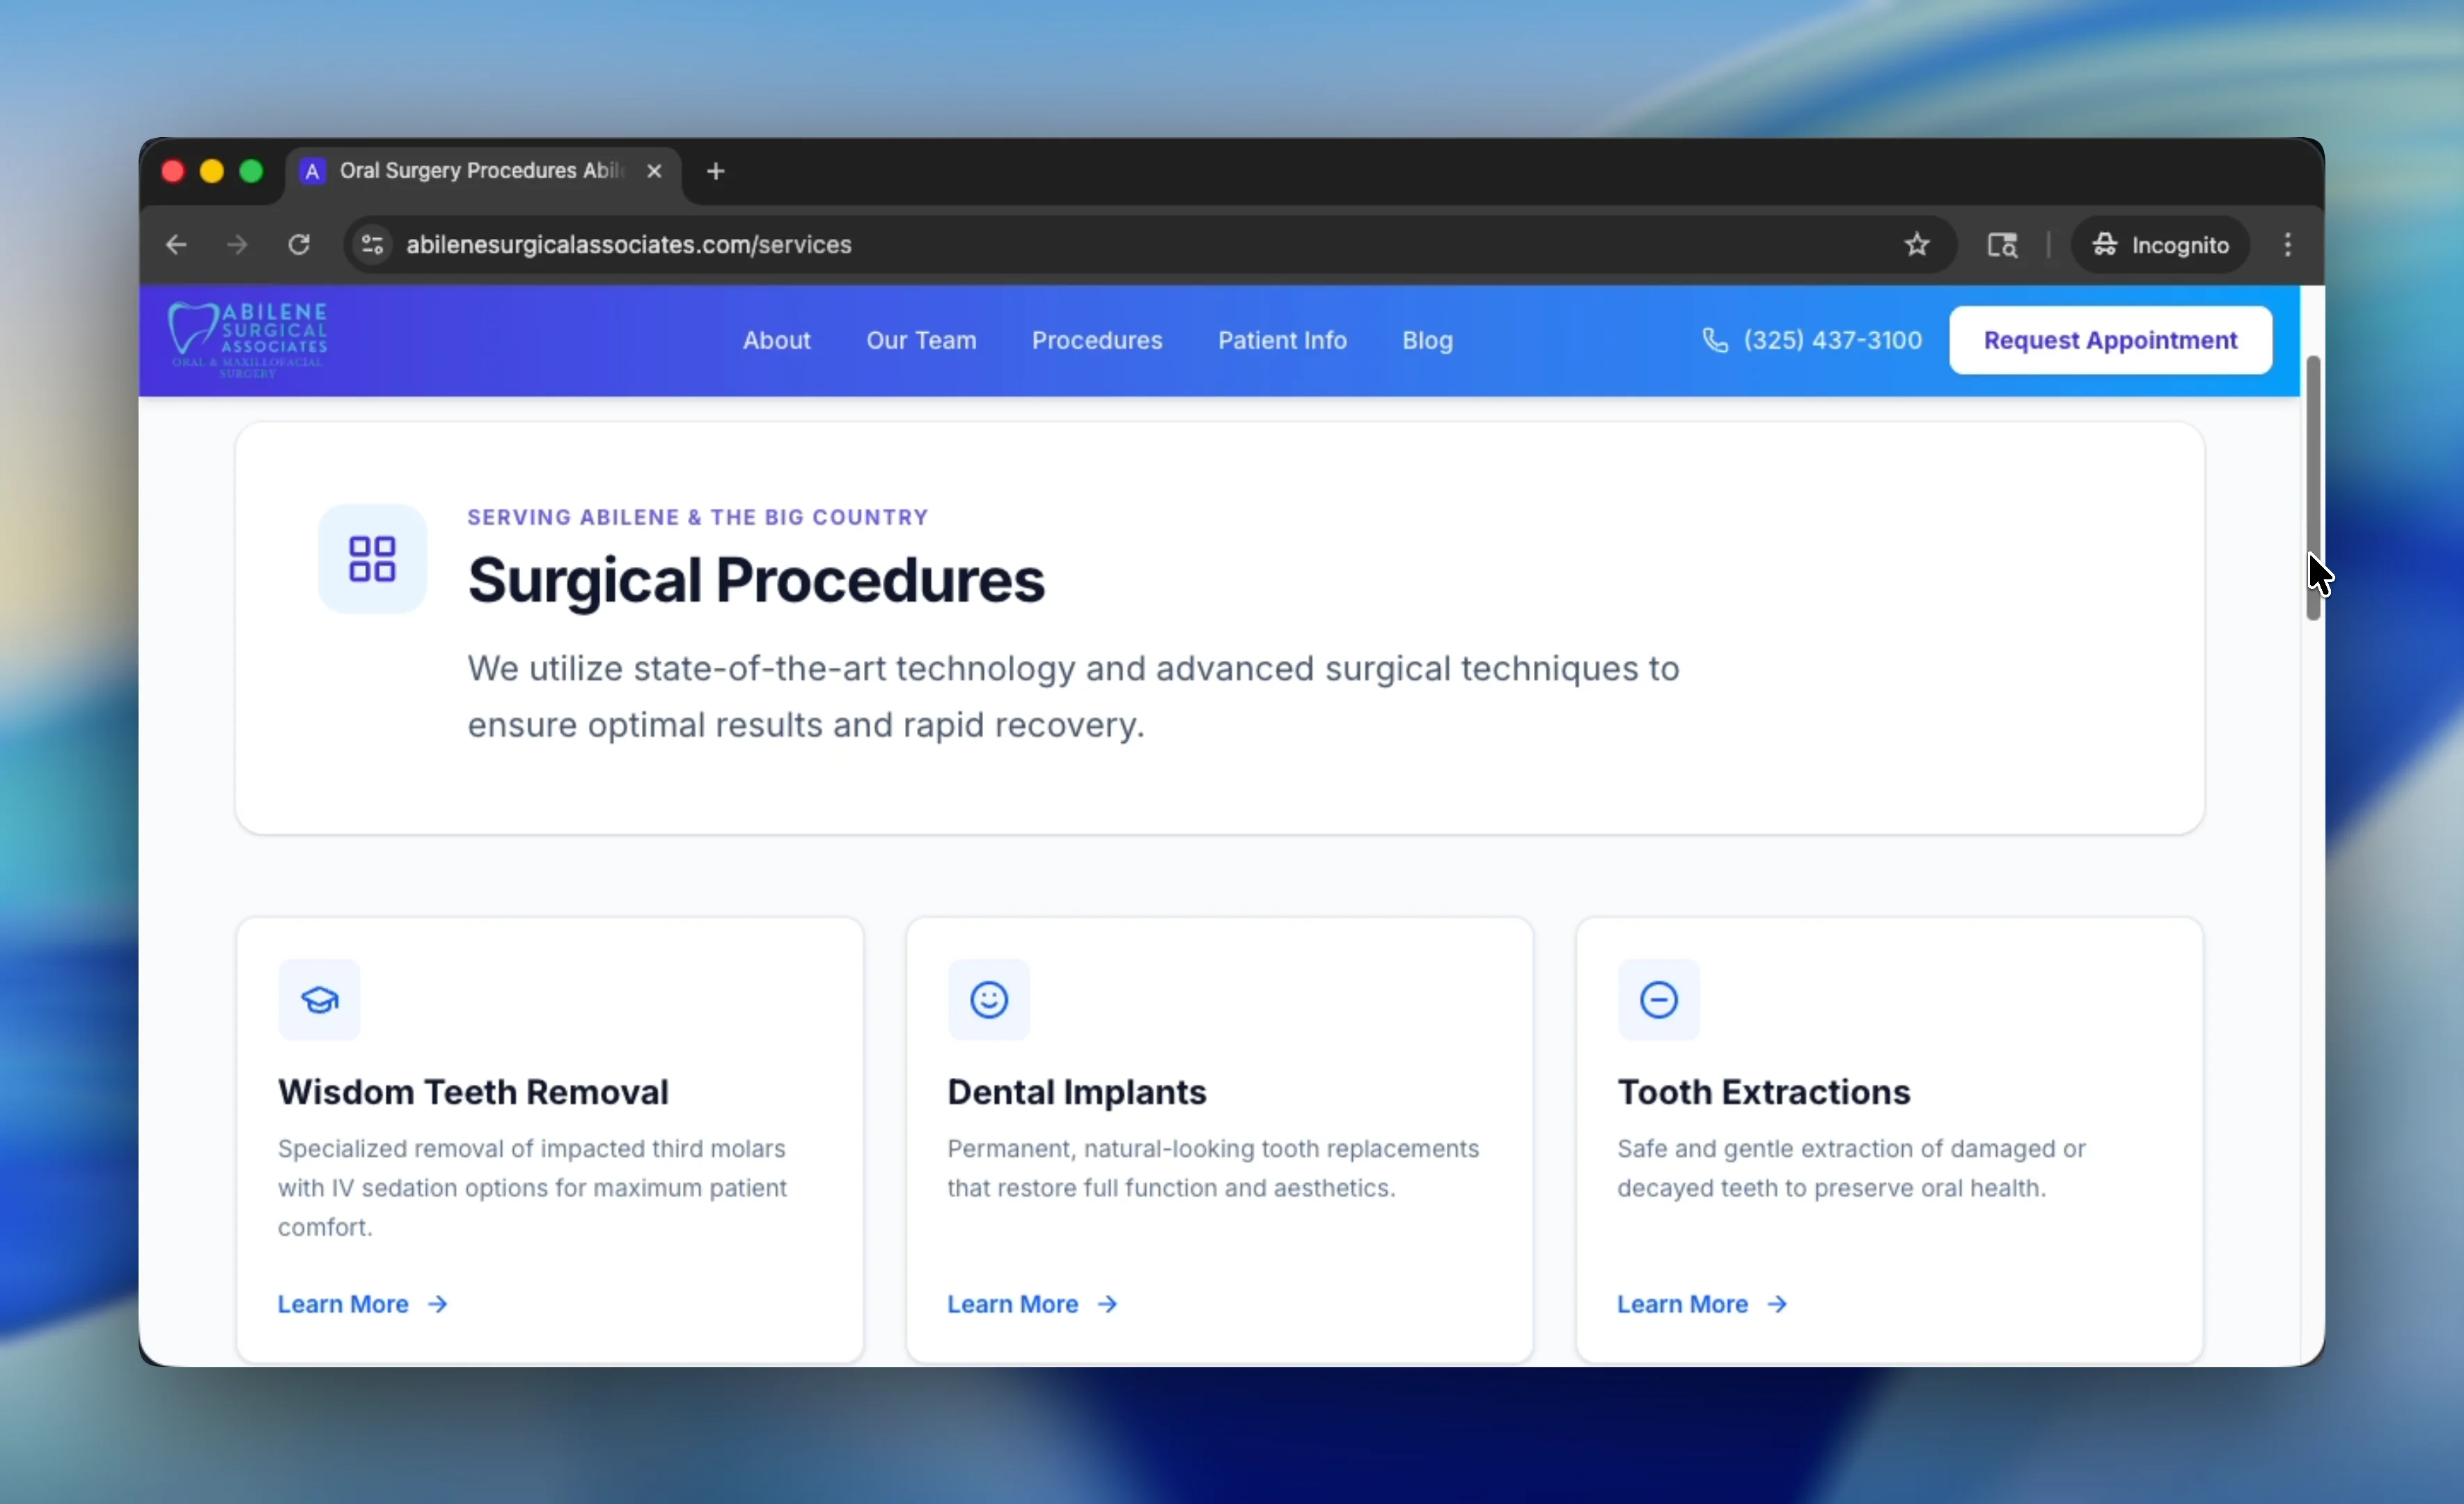Open the Our Team nav item

tap(921, 340)
